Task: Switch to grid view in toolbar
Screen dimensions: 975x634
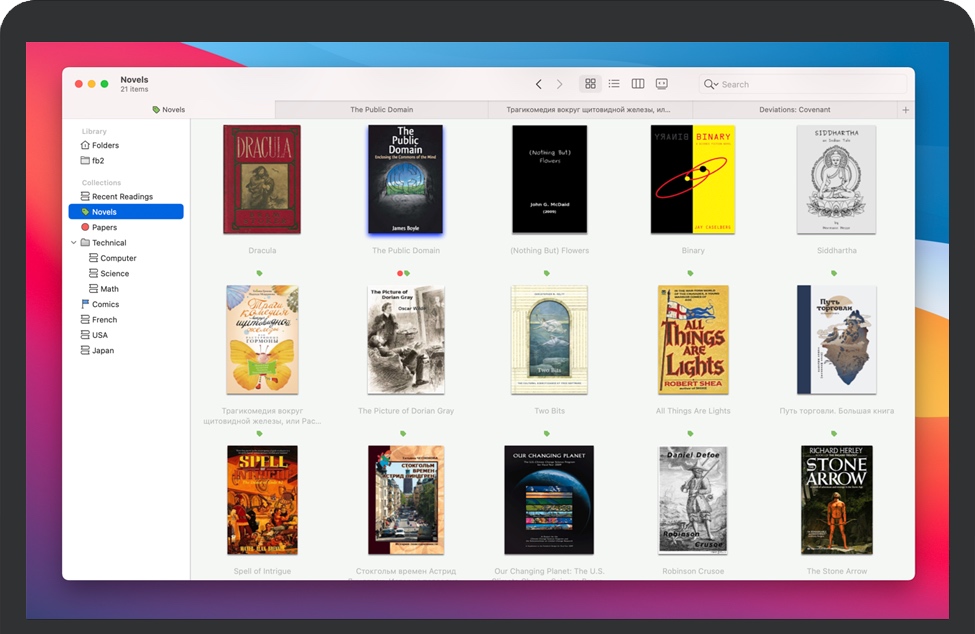Action: coord(590,84)
